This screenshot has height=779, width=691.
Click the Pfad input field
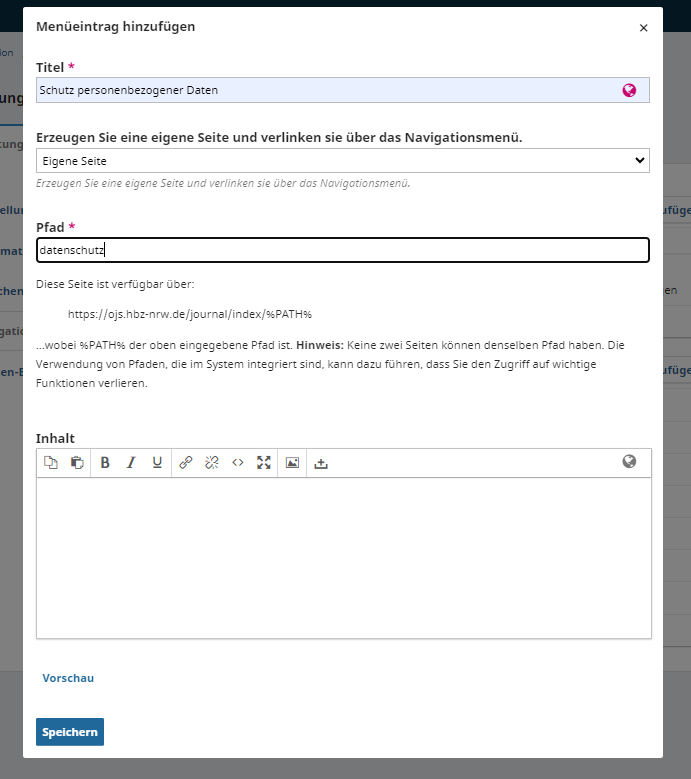[x=342, y=250]
